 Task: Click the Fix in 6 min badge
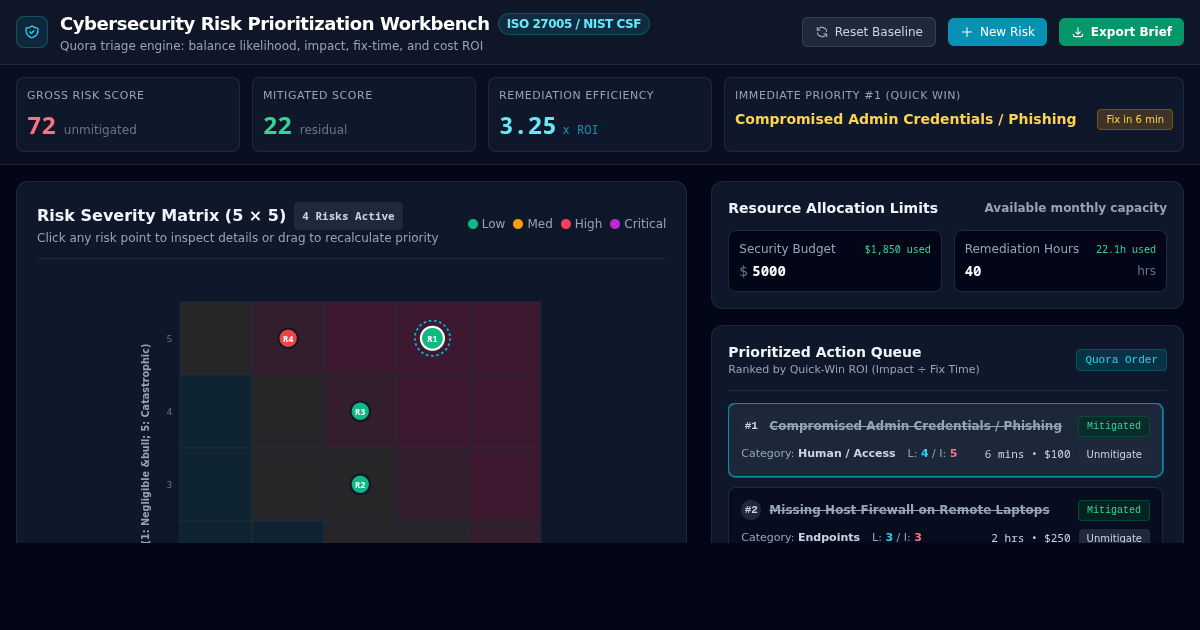click(x=1135, y=119)
